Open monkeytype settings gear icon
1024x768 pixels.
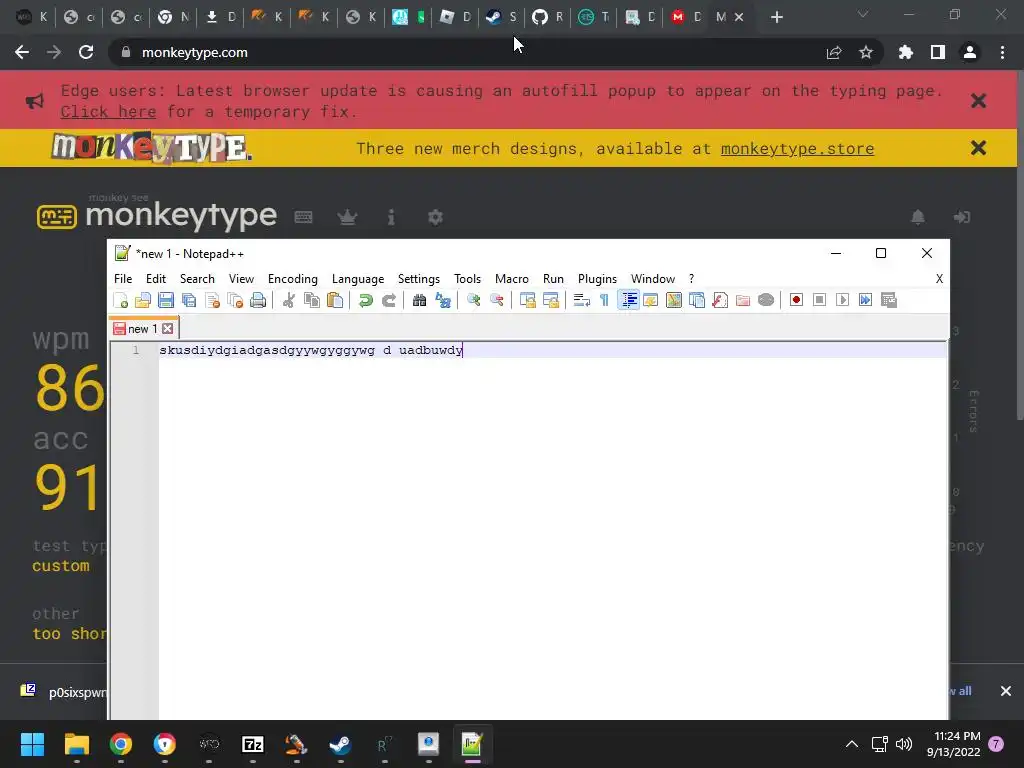tap(436, 217)
